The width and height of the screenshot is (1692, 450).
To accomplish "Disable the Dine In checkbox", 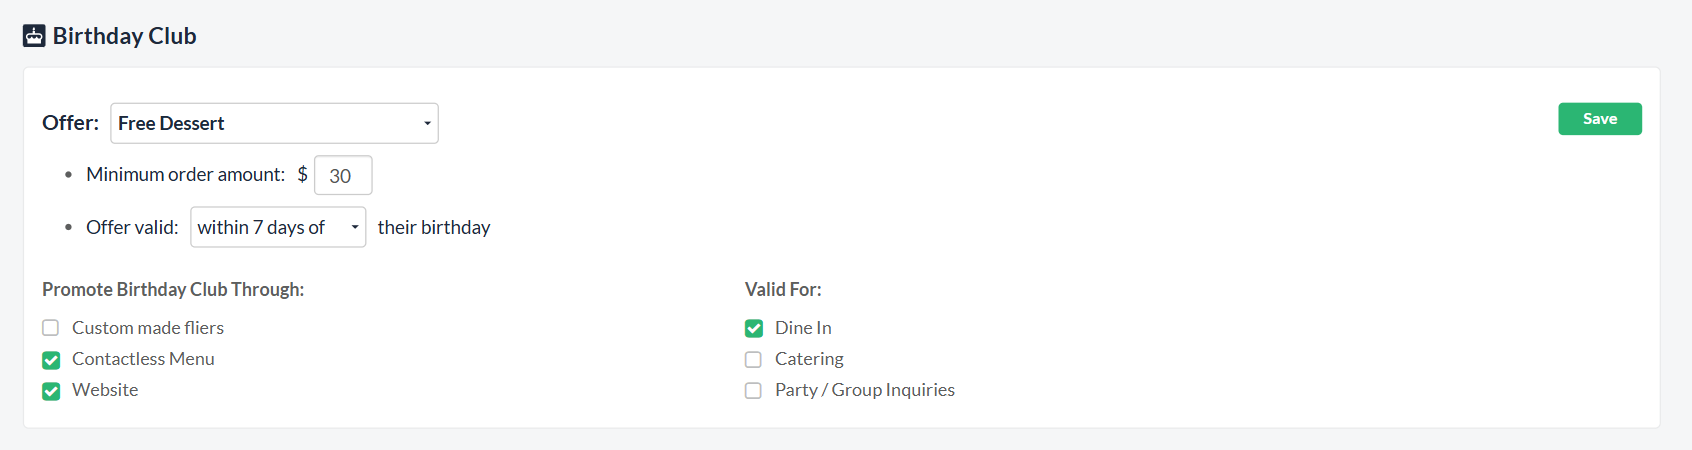I will (x=754, y=328).
